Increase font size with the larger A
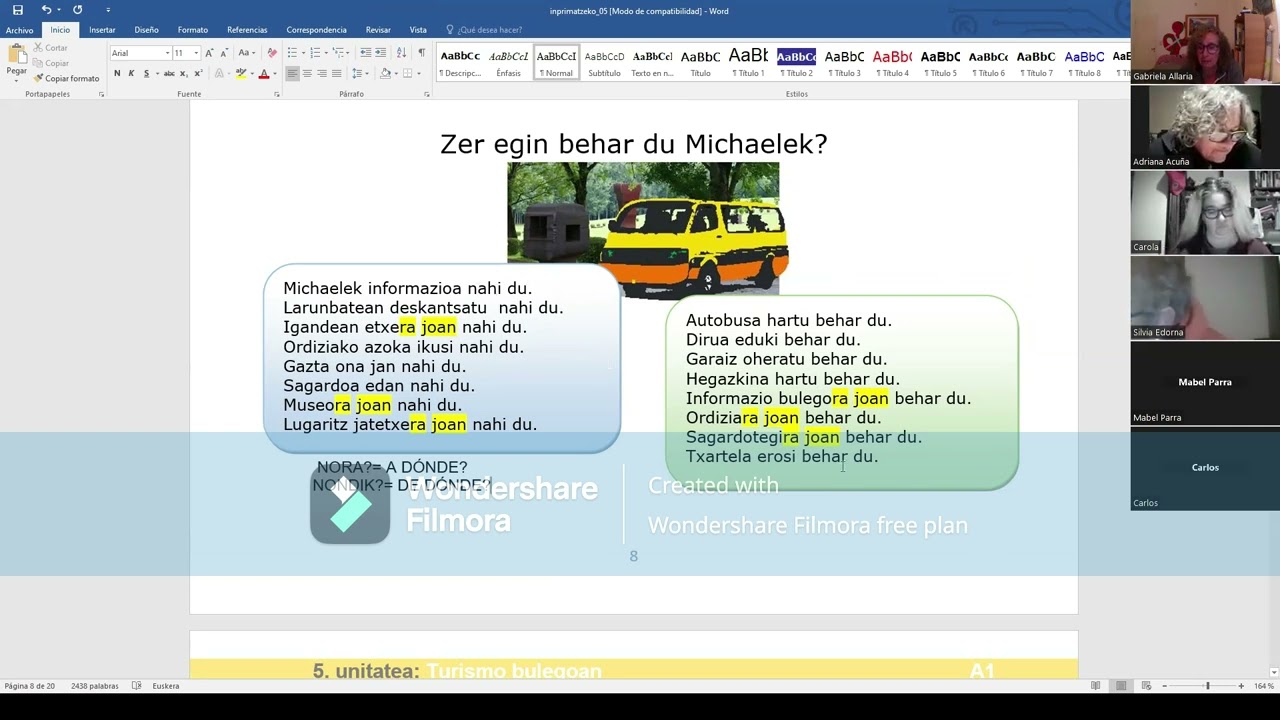This screenshot has width=1280, height=720. [209, 53]
